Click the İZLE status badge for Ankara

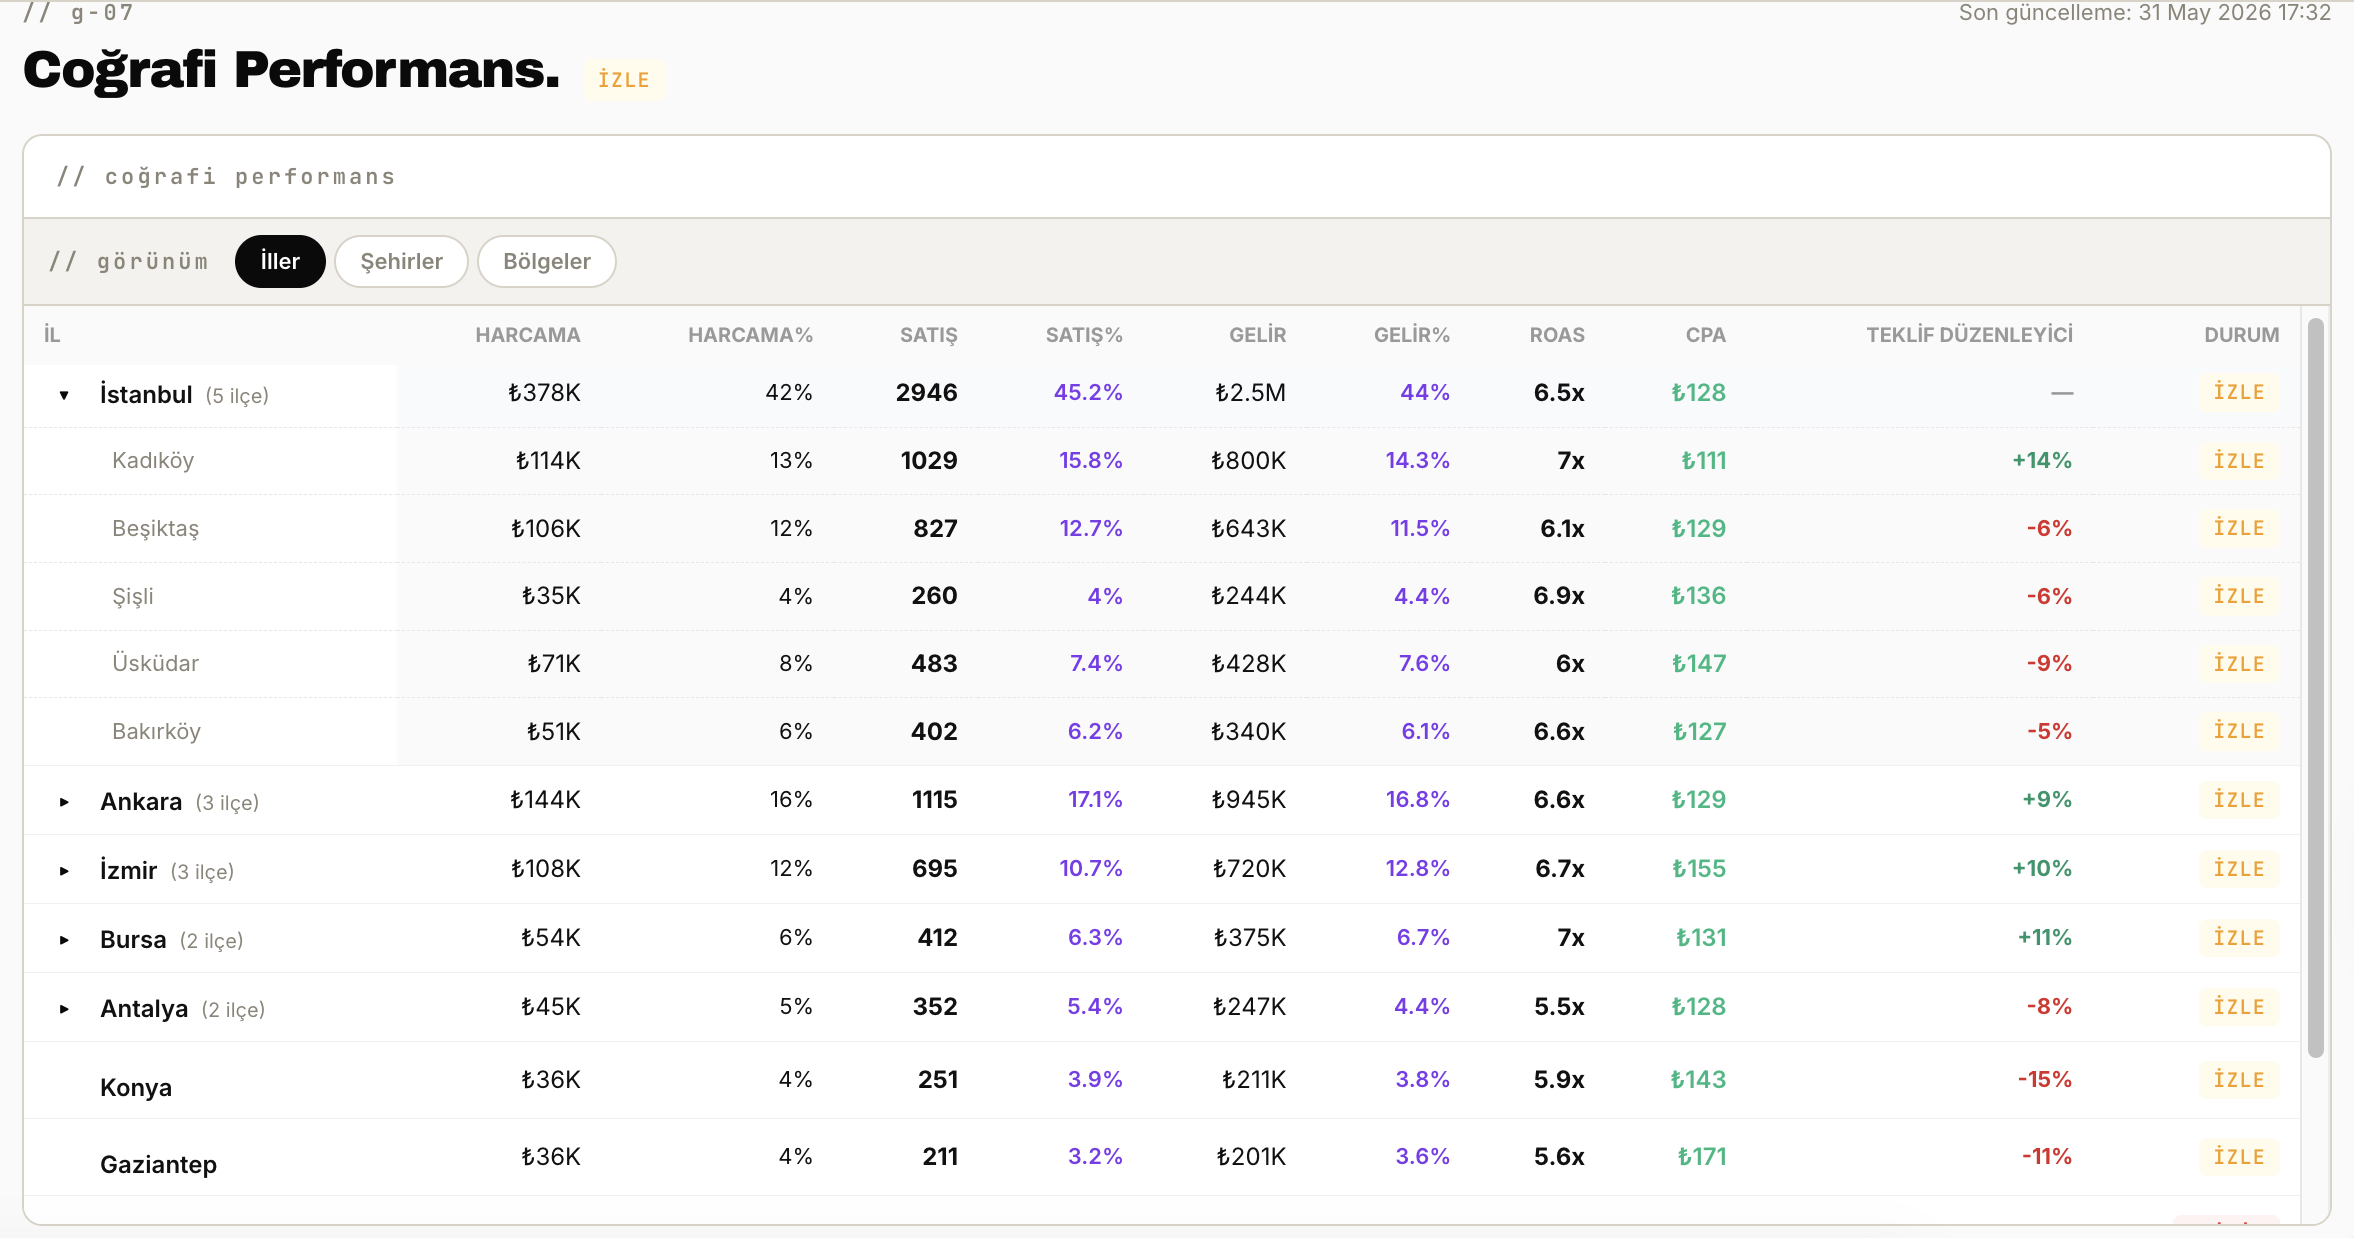pyautogui.click(x=2239, y=800)
